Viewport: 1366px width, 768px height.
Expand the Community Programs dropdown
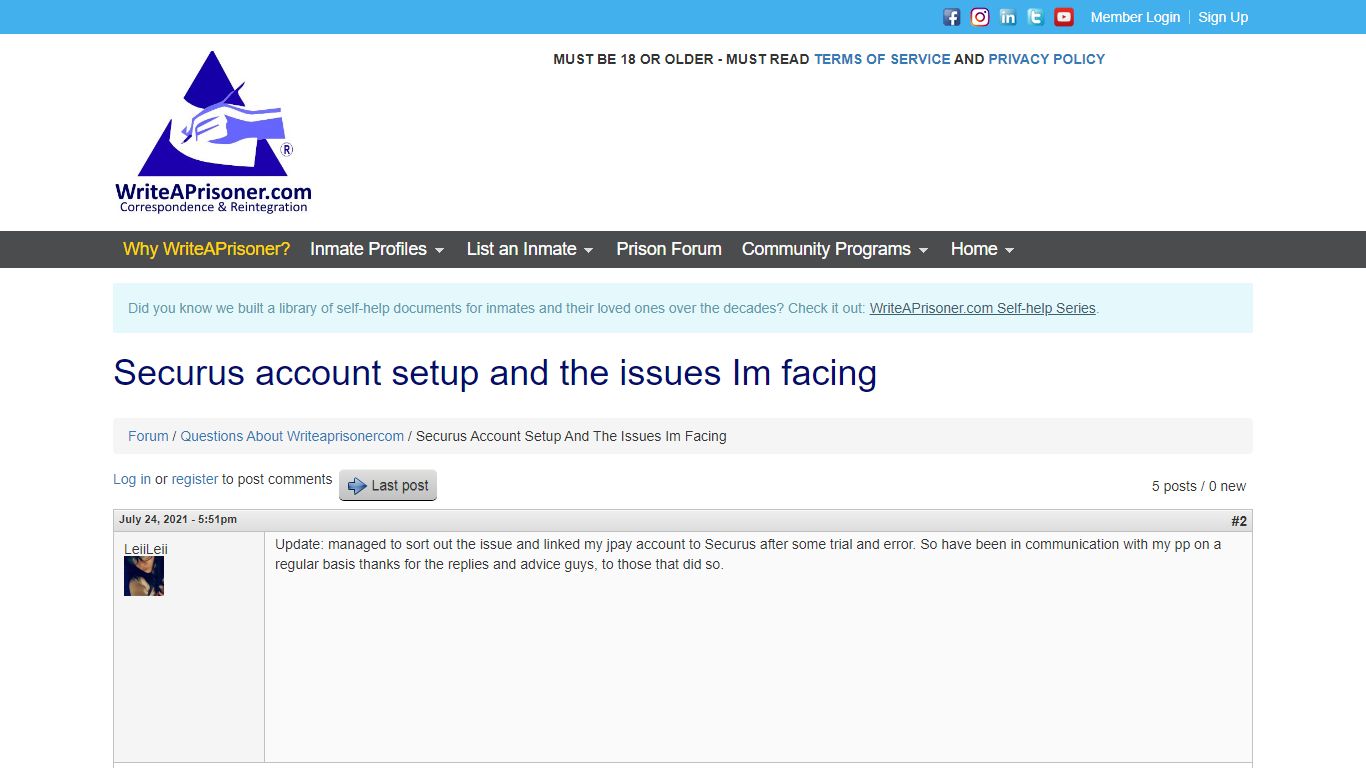pos(835,249)
